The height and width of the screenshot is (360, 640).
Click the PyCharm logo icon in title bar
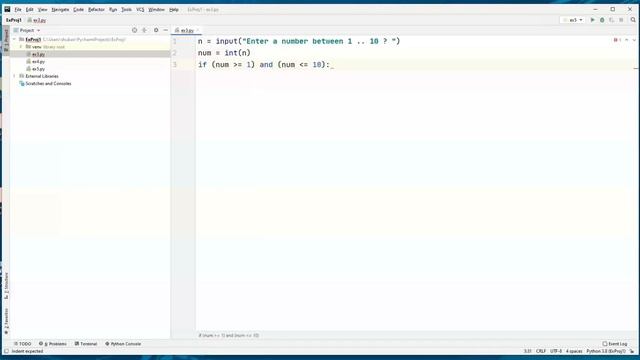7,9
